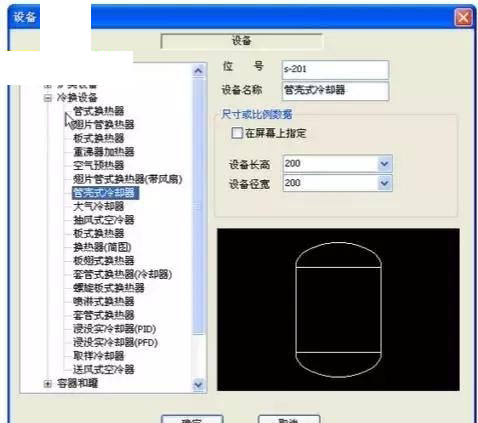Open the 设备长高 dropdown arrow
Screen dimensions: 478x423
pos(384,164)
